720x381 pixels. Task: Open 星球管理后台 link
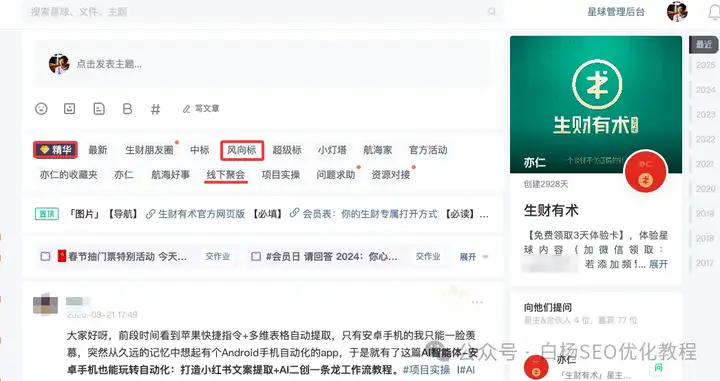pos(616,12)
